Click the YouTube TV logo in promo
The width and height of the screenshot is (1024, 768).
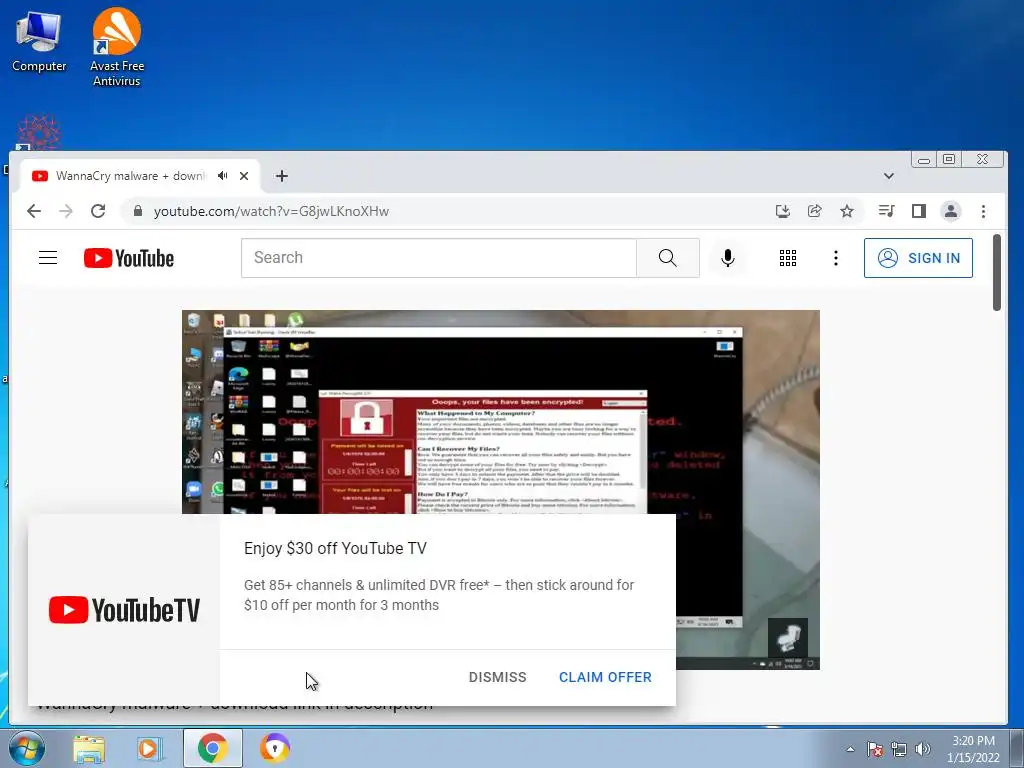(124, 609)
